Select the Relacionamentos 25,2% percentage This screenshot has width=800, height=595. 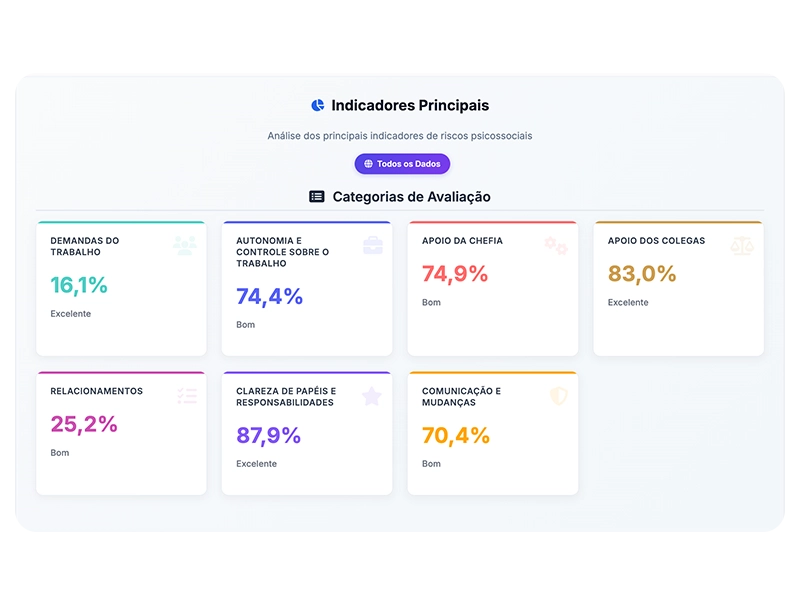coord(84,424)
